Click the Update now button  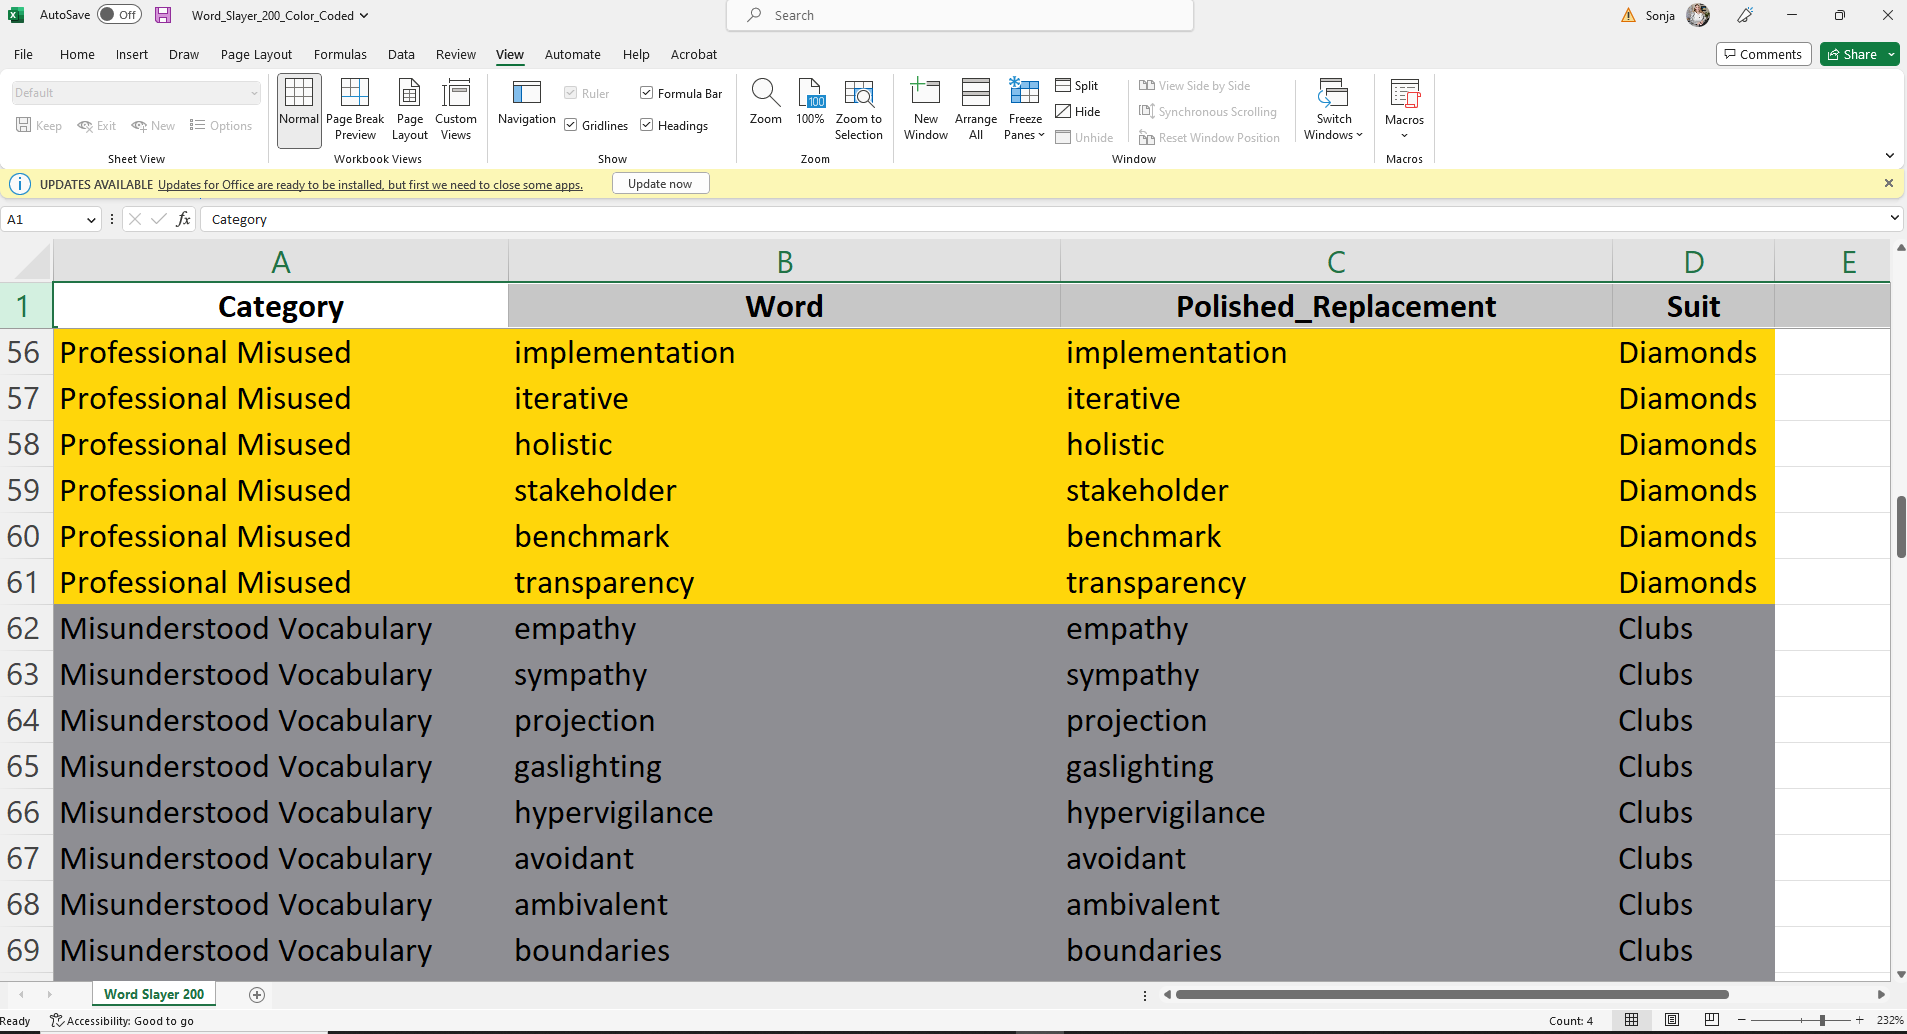(x=660, y=184)
